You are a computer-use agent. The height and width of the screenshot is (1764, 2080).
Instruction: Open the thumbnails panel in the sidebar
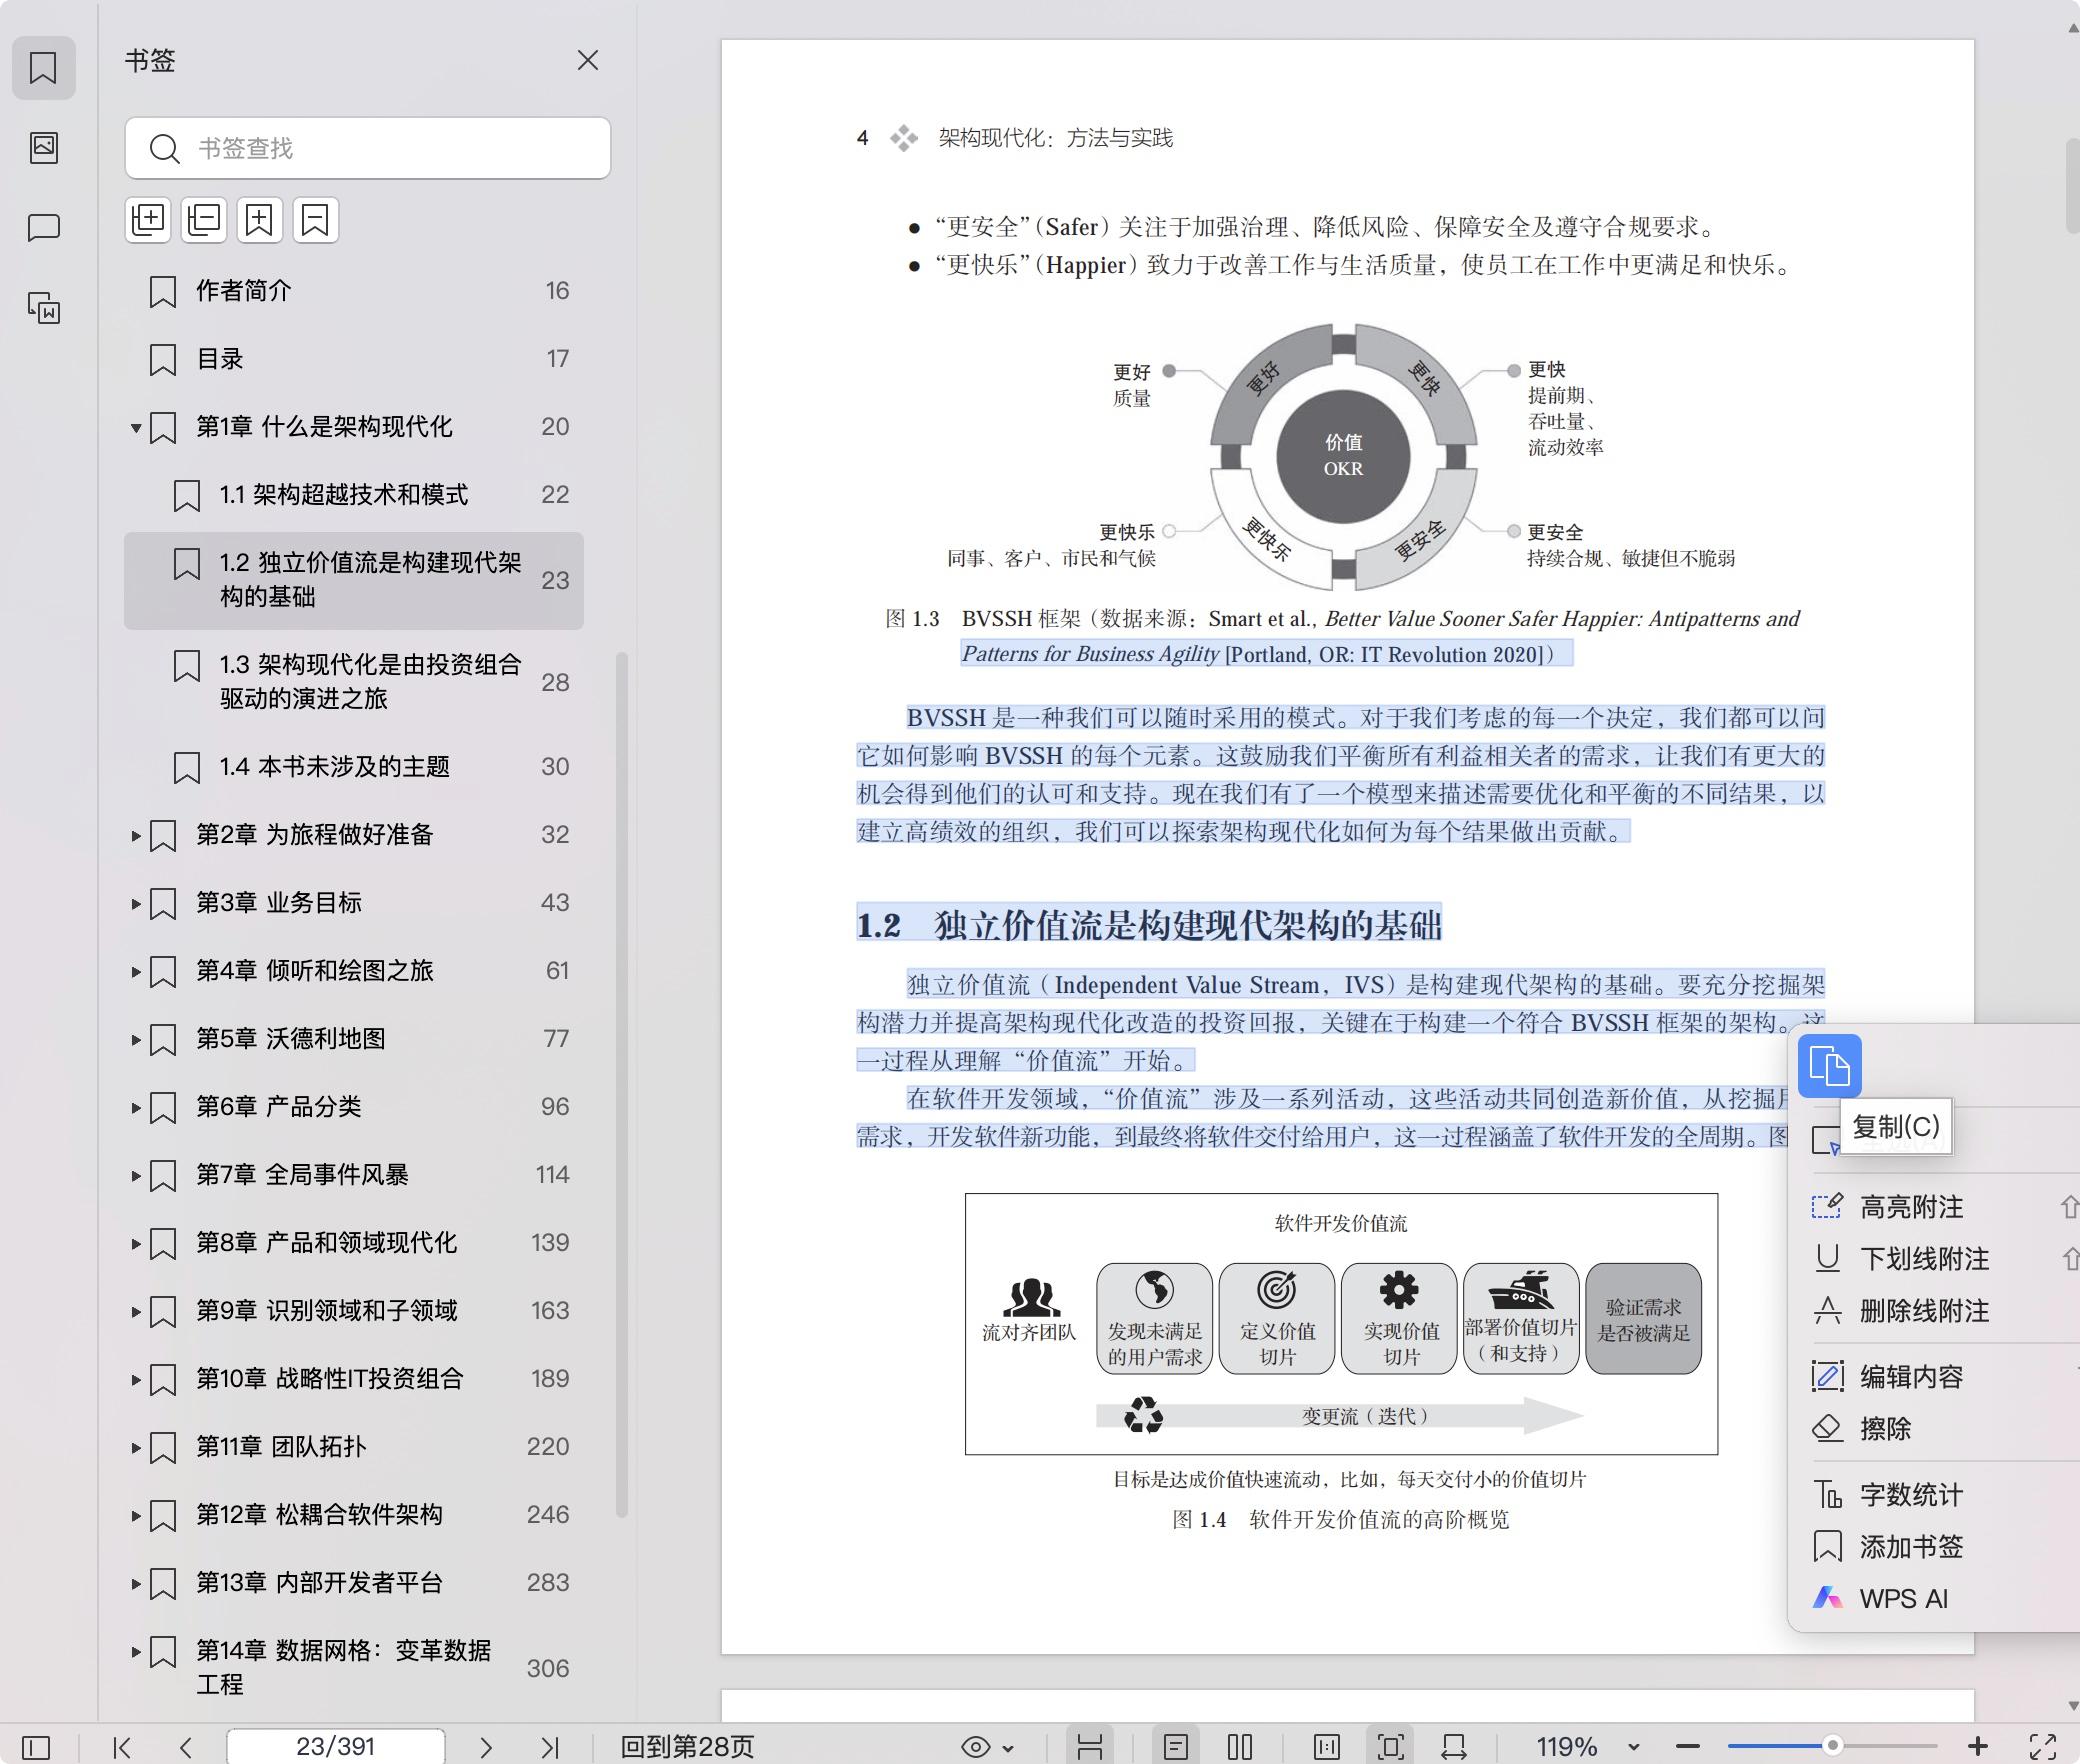click(x=43, y=148)
